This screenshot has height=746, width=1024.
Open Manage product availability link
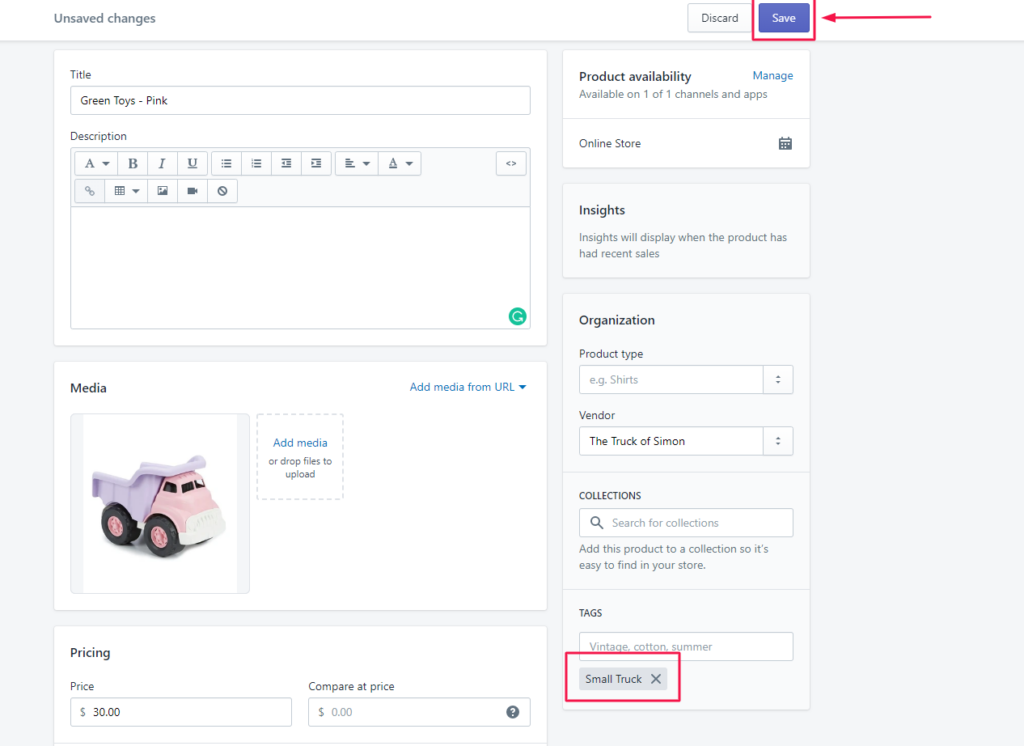(772, 76)
